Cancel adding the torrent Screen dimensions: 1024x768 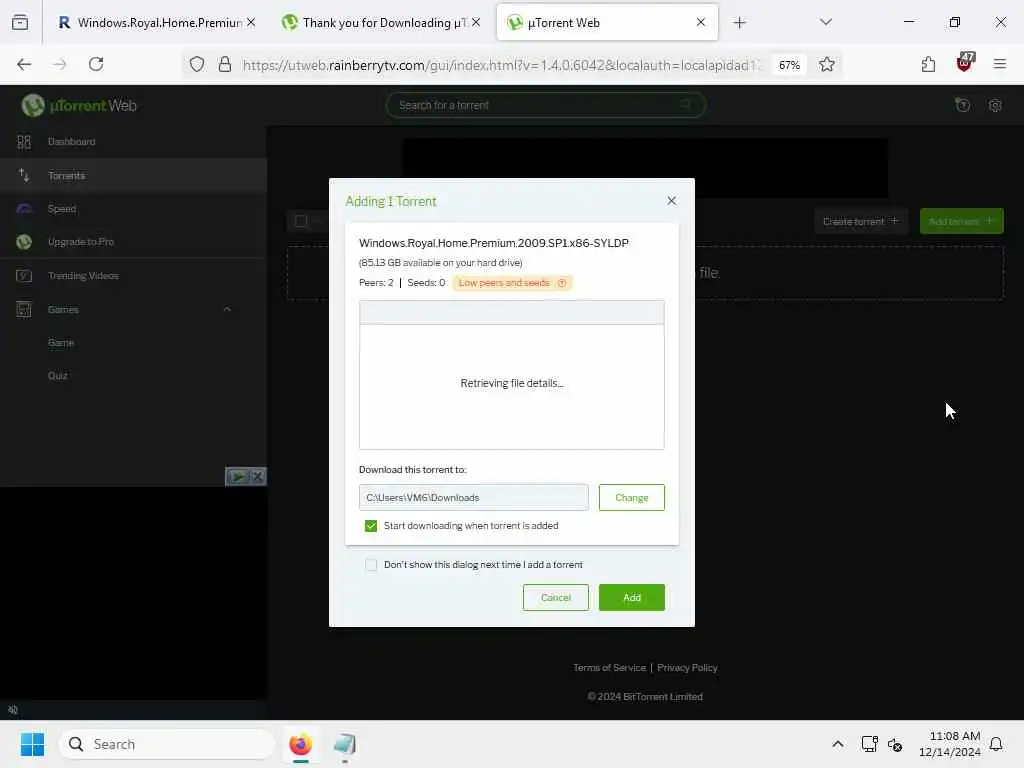tap(556, 598)
